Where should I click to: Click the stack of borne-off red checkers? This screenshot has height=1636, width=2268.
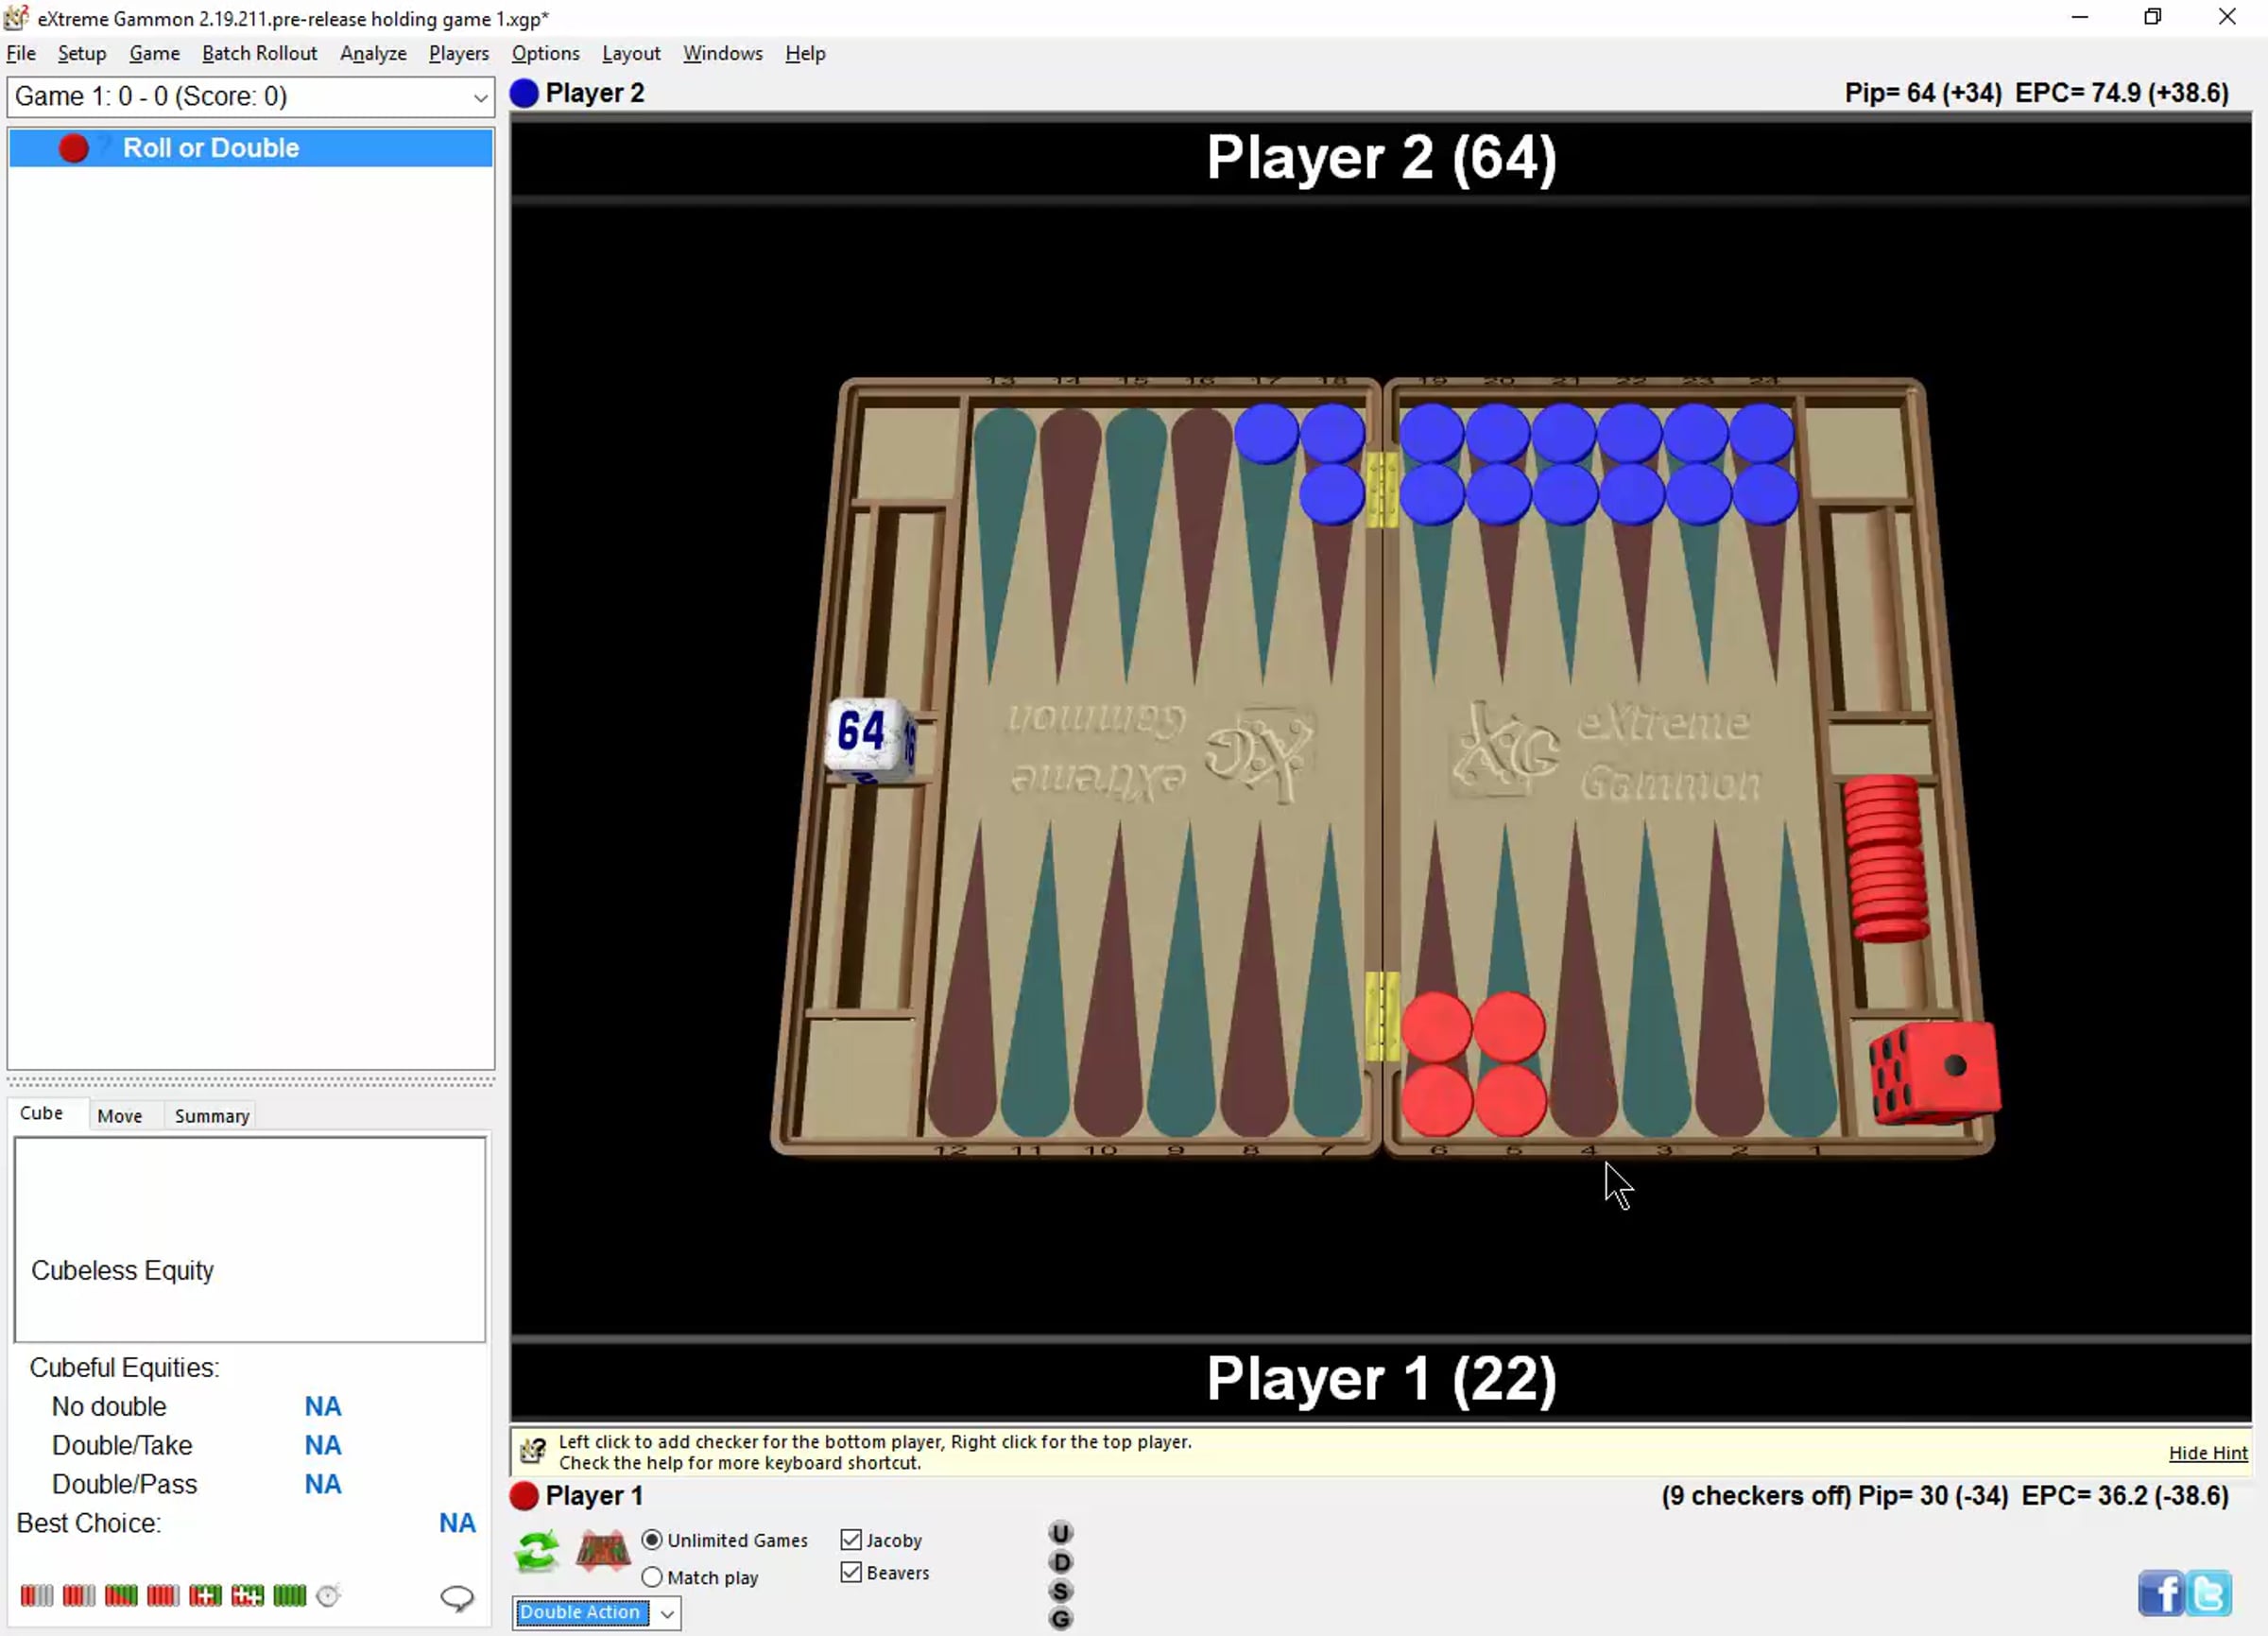click(1886, 859)
